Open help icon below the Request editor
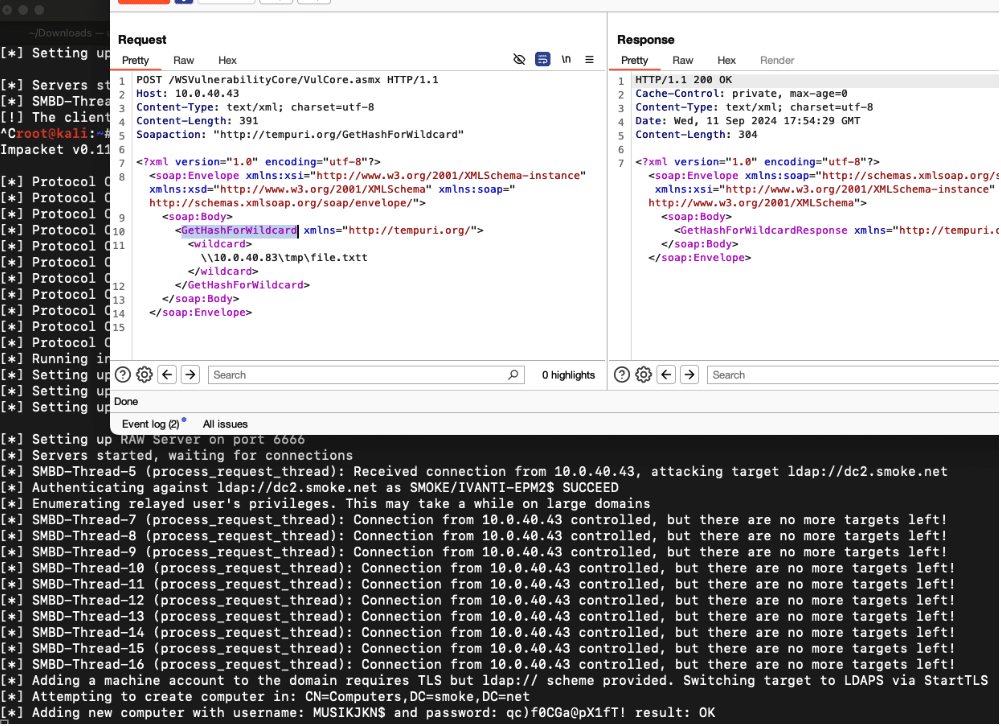 (123, 375)
